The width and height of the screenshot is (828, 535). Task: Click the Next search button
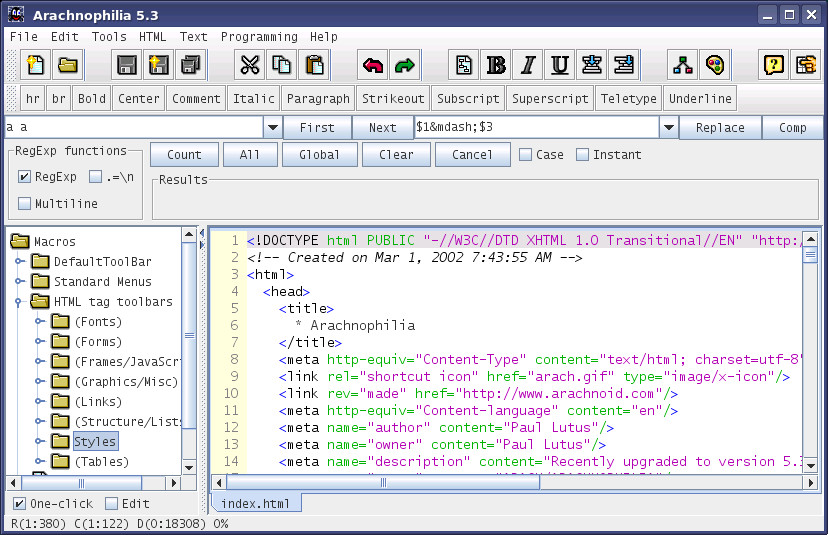(x=383, y=128)
